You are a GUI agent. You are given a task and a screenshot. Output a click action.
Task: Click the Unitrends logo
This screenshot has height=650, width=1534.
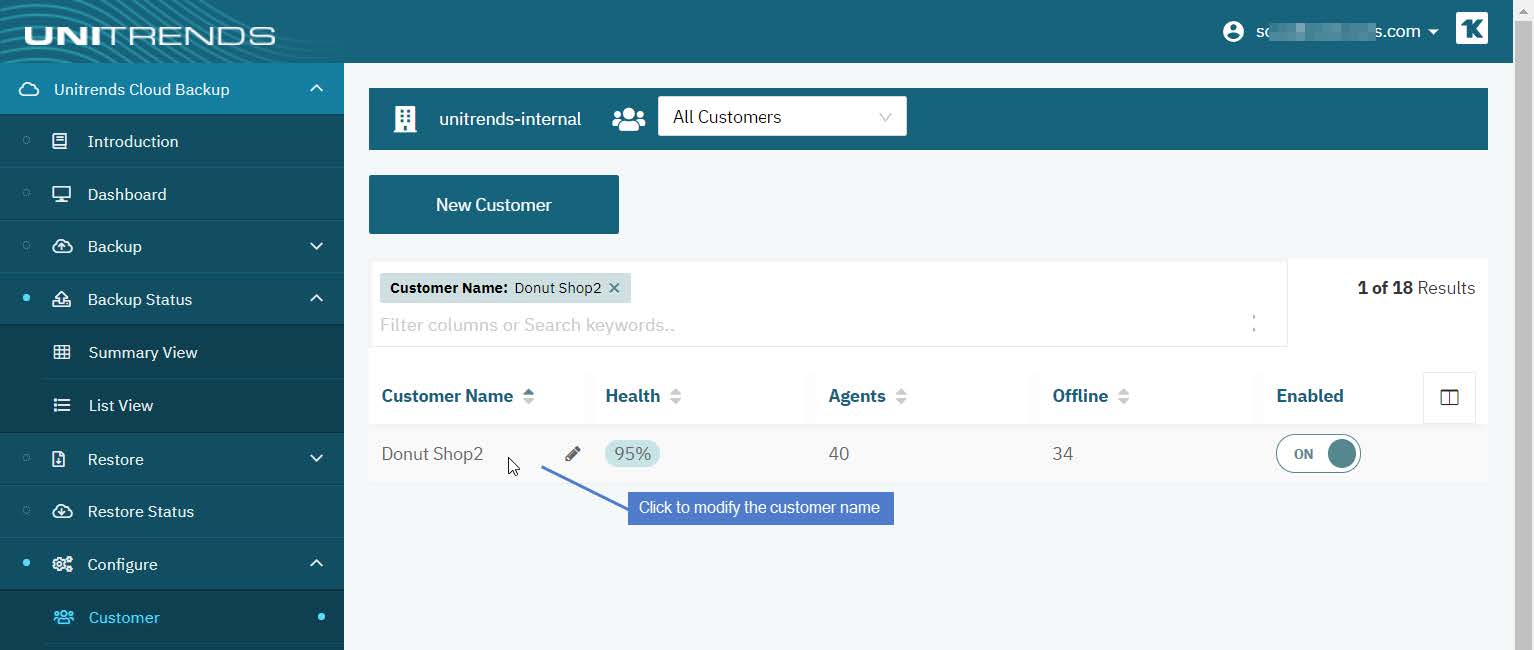[150, 36]
